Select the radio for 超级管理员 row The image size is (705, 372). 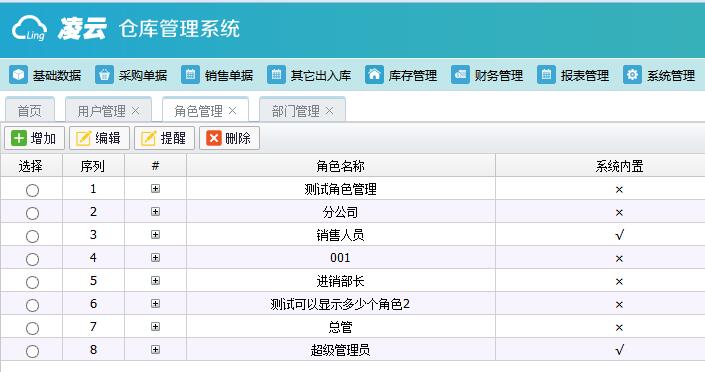[32, 351]
